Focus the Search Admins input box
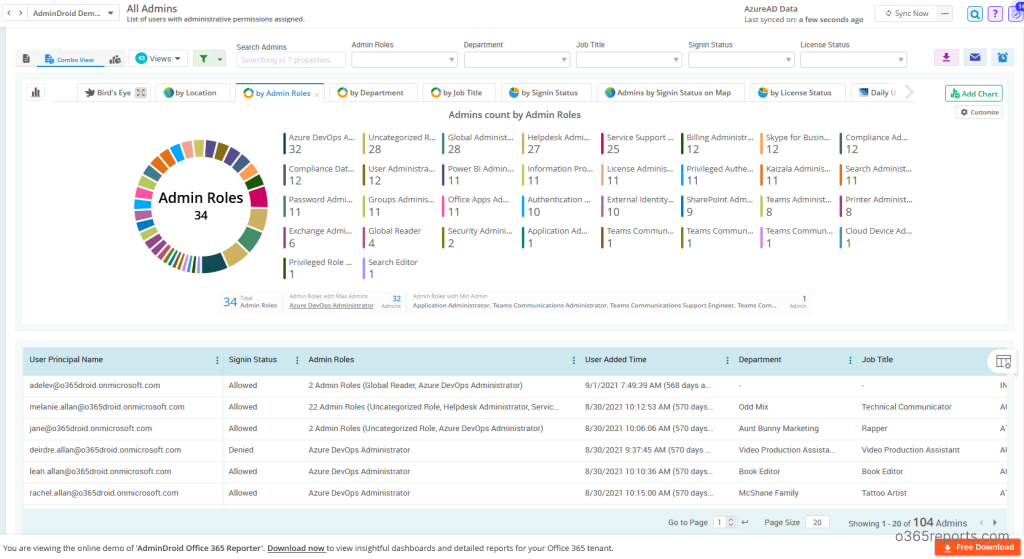The image size is (1024, 559). (x=291, y=60)
